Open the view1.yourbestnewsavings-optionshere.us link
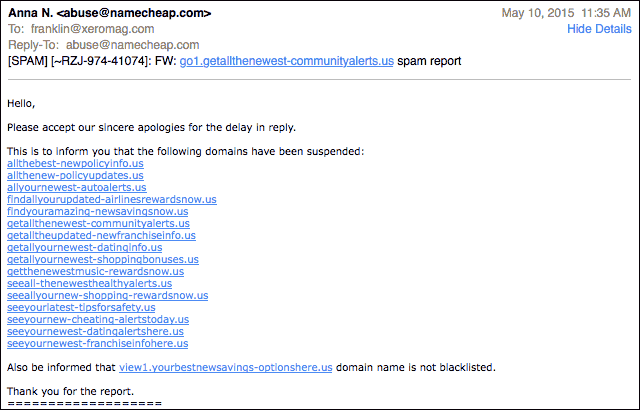Image resolution: width=640 pixels, height=410 pixels. 226,367
